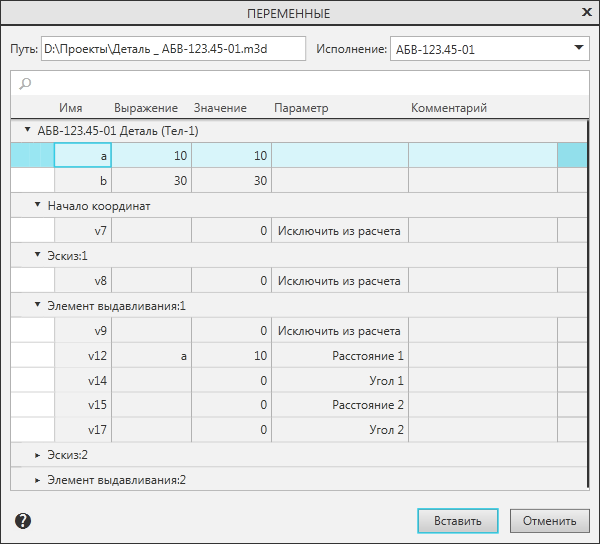Open the Исполнение dropdown list
Image resolution: width=600 pixels, height=544 pixels.
click(x=578, y=48)
